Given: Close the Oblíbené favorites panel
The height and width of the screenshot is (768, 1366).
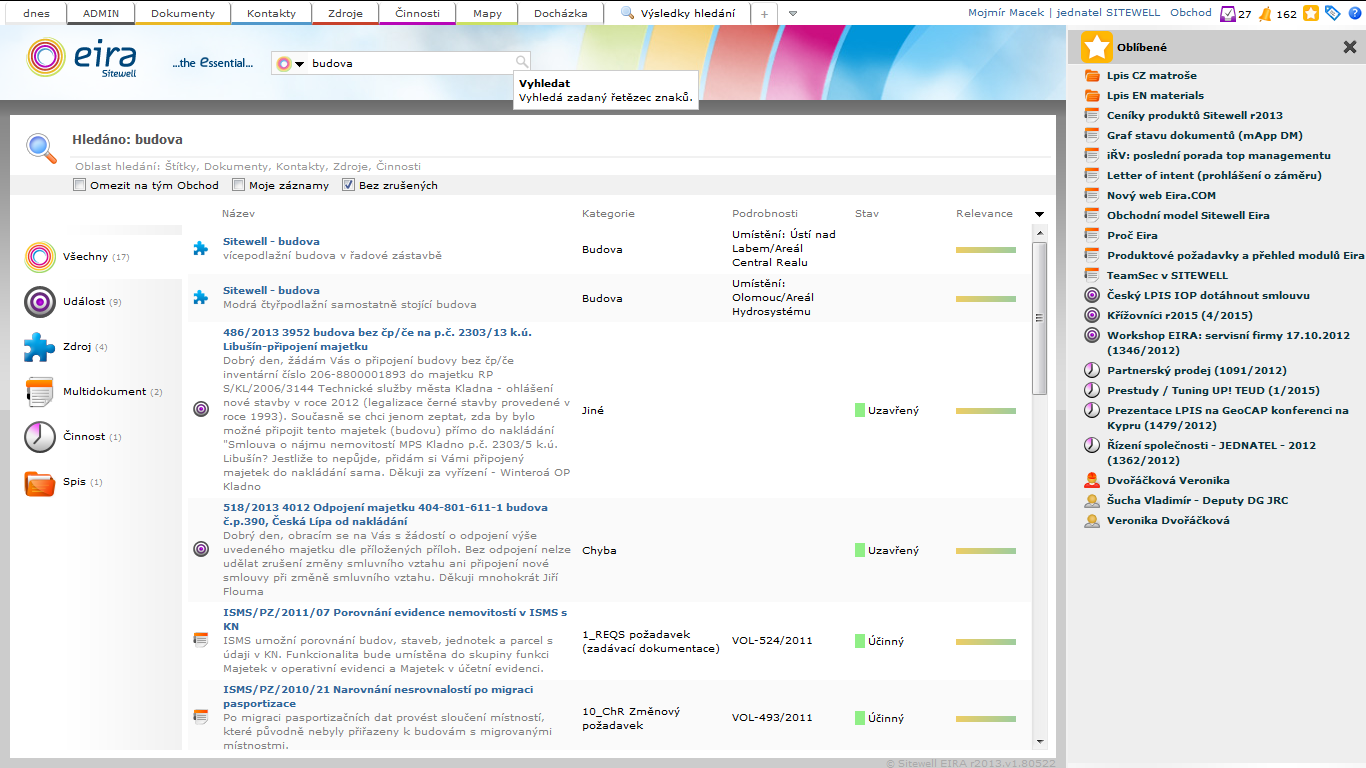Looking at the screenshot, I should (1349, 47).
